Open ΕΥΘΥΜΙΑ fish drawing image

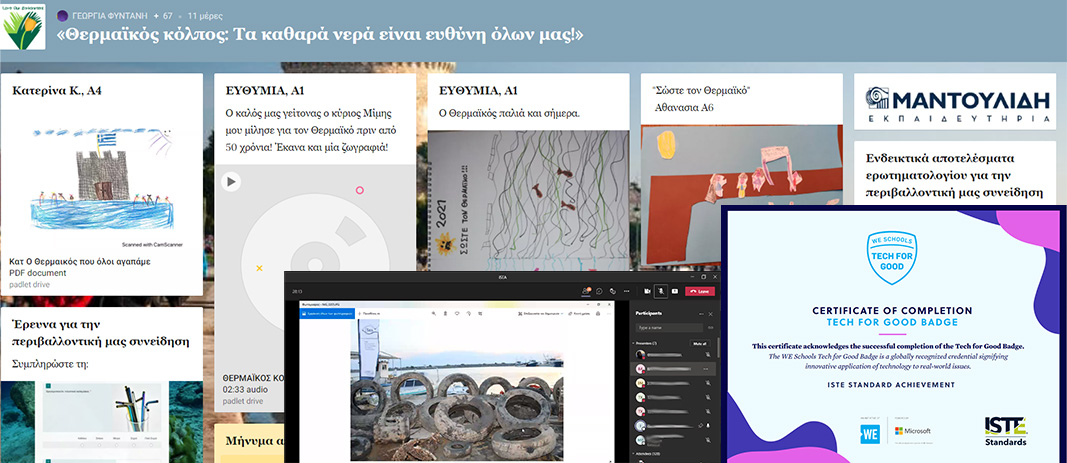coord(529,201)
